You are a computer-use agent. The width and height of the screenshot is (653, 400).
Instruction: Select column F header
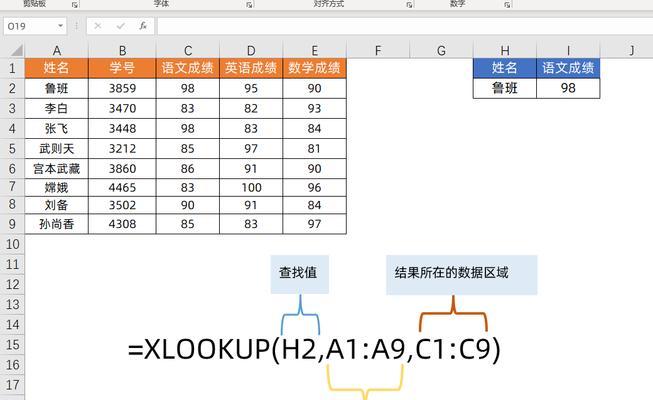378,50
